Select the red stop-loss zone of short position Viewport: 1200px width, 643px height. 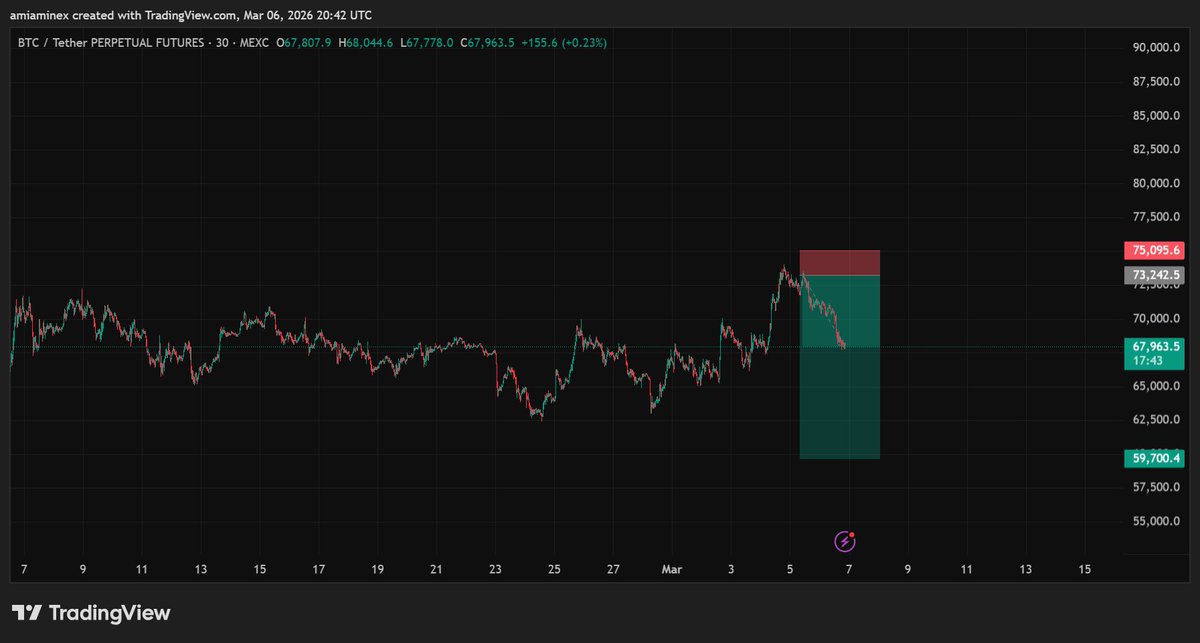point(840,262)
